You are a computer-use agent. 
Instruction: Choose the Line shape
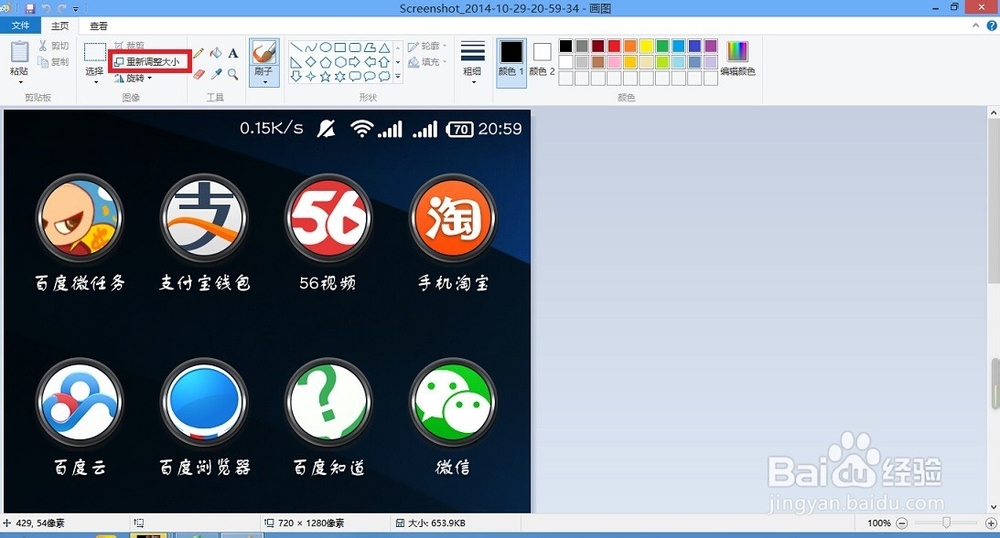coord(296,47)
